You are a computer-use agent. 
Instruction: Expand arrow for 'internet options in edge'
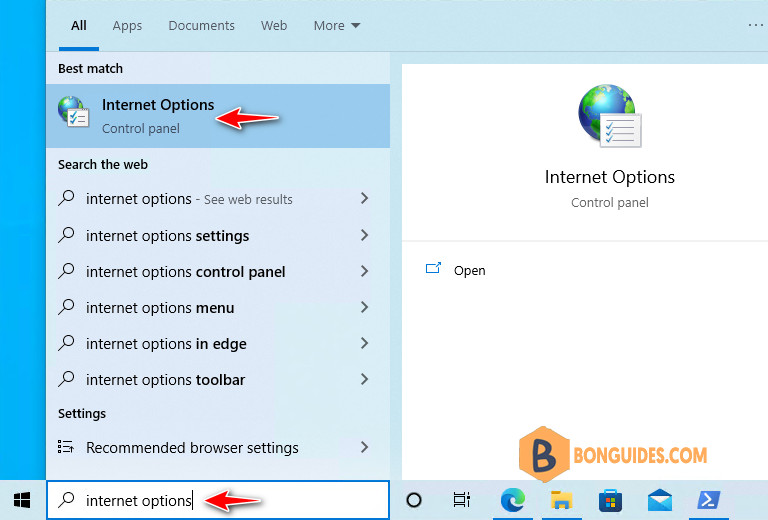point(364,343)
